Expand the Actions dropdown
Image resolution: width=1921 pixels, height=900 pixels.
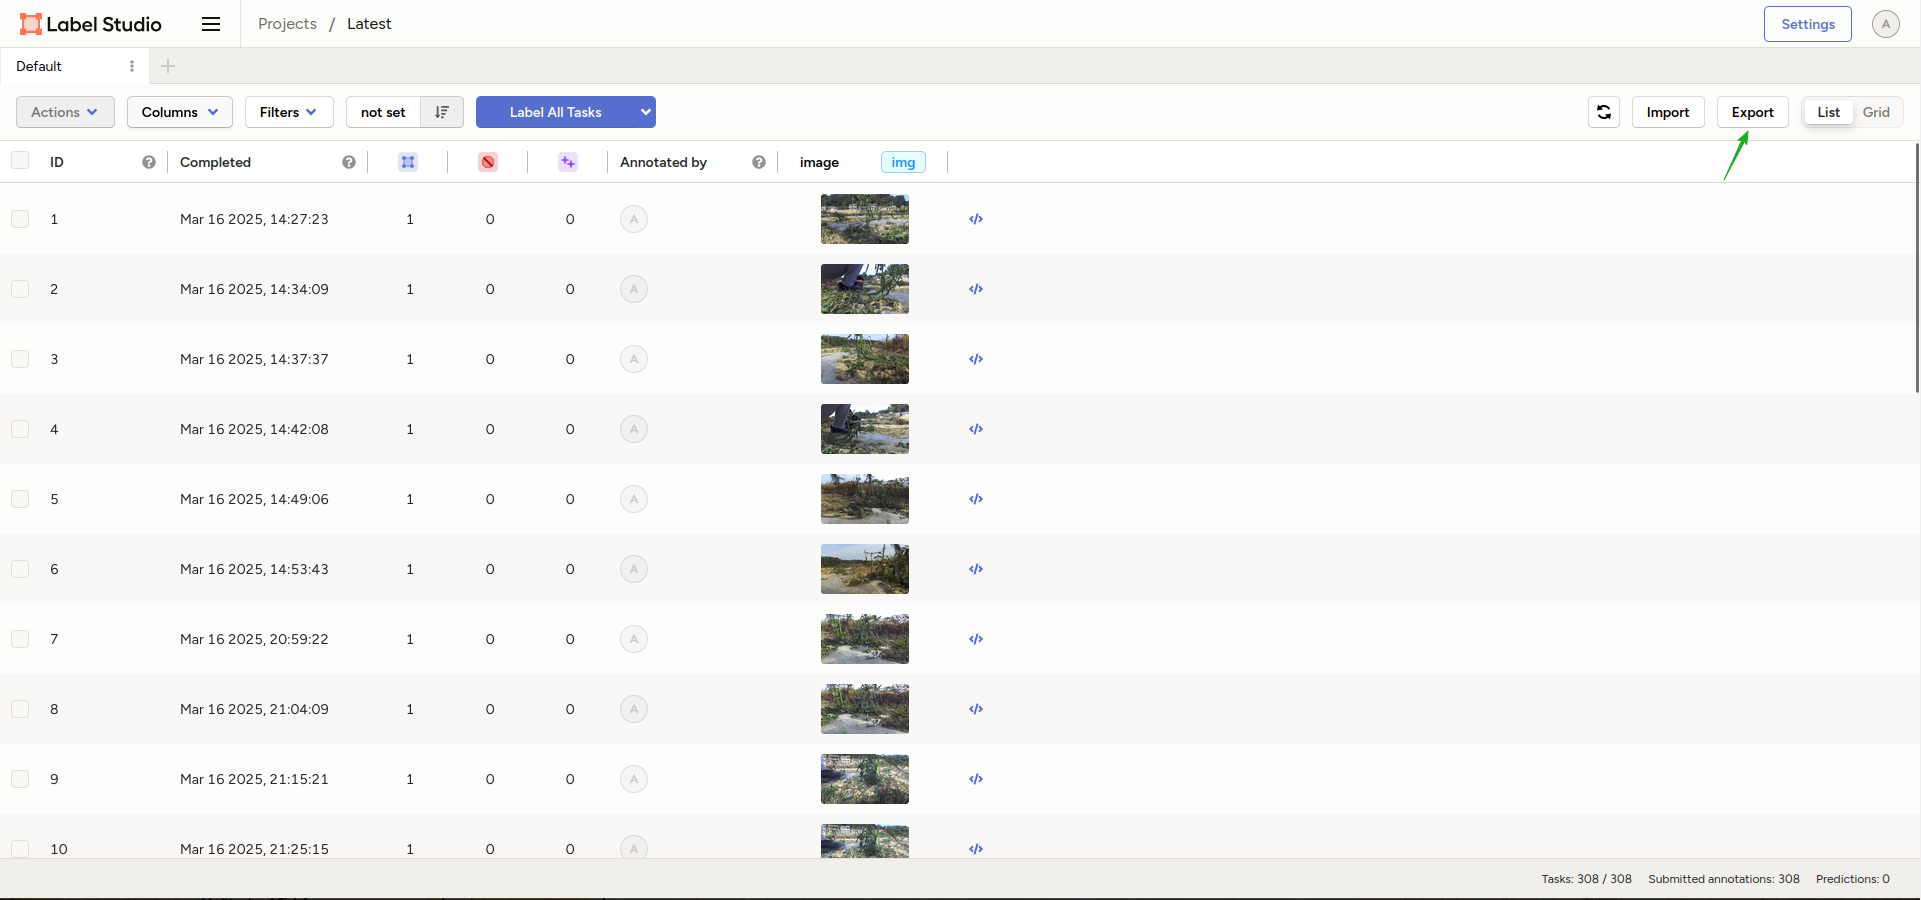(65, 112)
